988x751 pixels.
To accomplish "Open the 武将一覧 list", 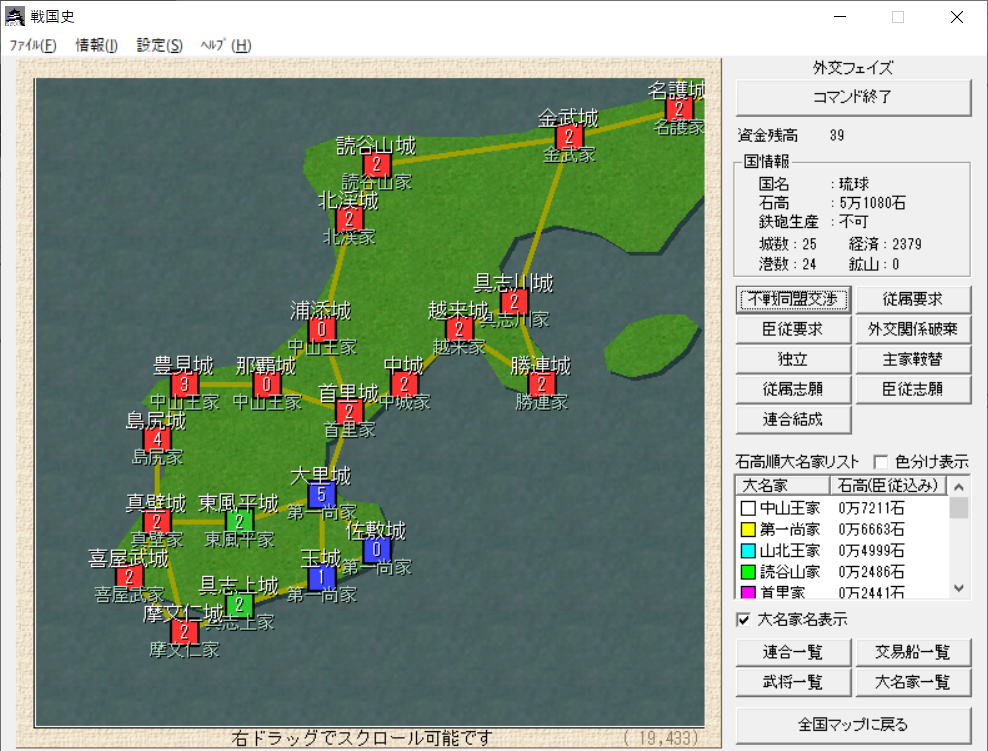I will click(793, 683).
